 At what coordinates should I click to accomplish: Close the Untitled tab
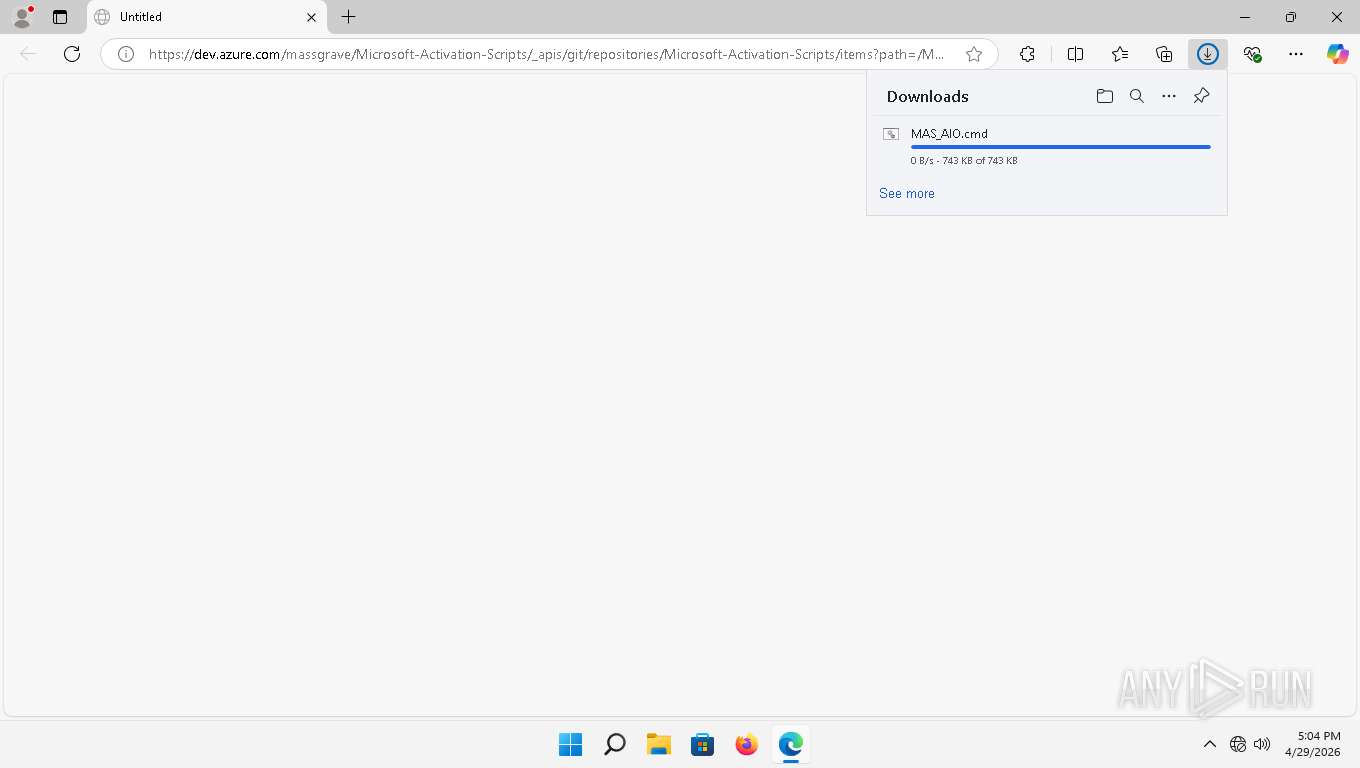pos(311,17)
